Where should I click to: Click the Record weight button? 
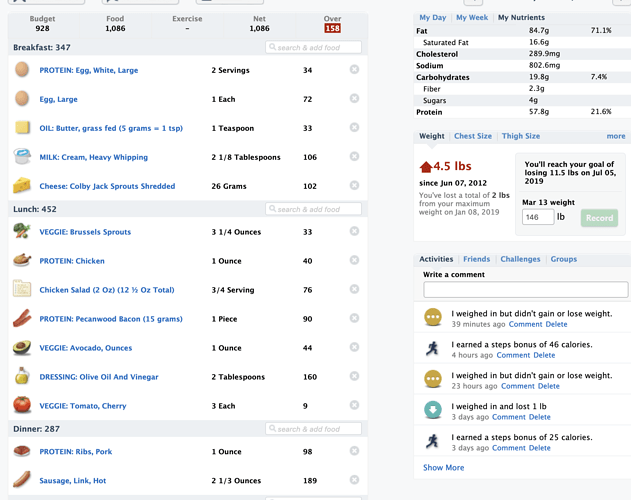coord(599,218)
